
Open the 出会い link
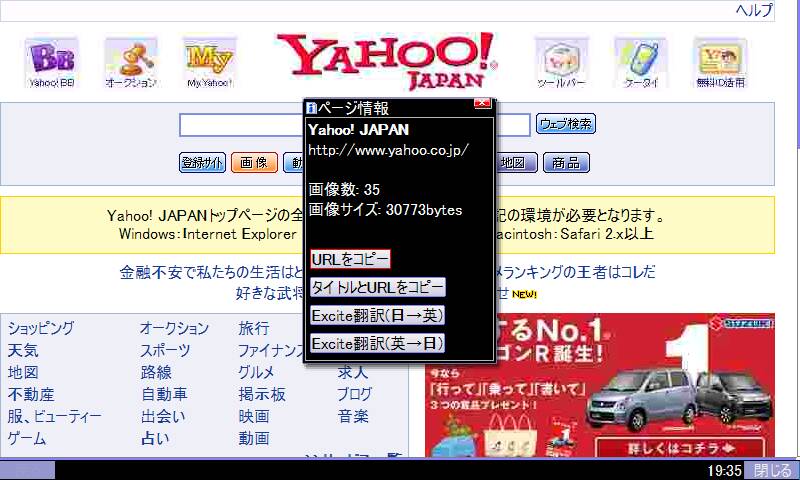[x=163, y=416]
